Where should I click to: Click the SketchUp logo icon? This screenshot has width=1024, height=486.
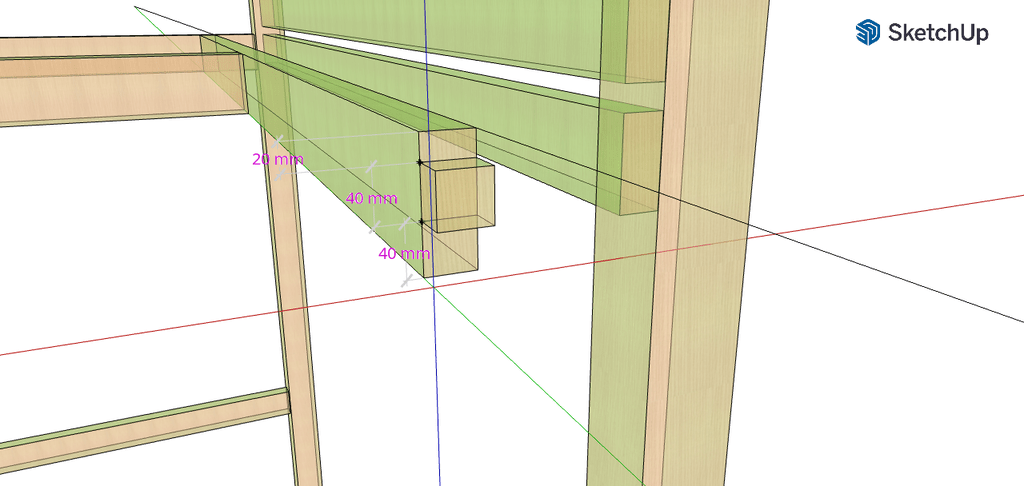point(868,32)
